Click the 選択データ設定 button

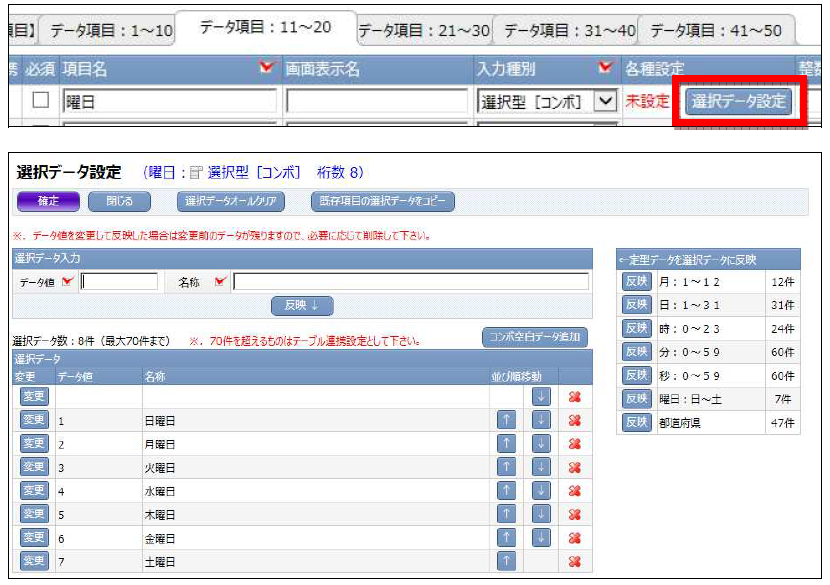[739, 101]
